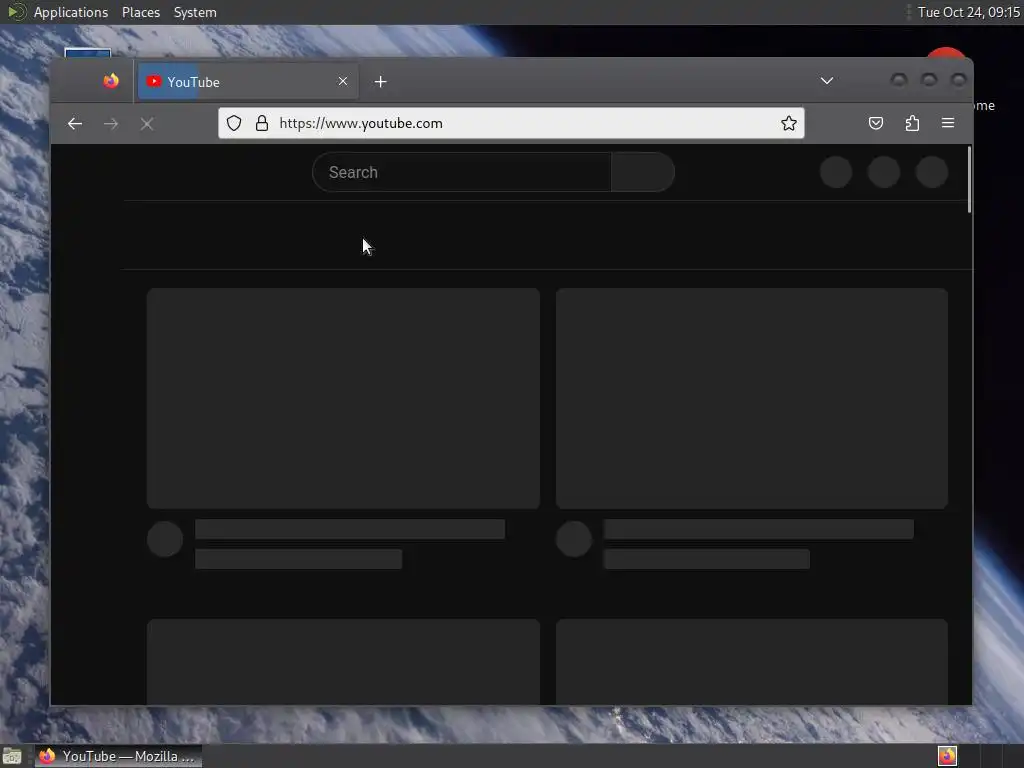Close the YouTube tab

[343, 81]
